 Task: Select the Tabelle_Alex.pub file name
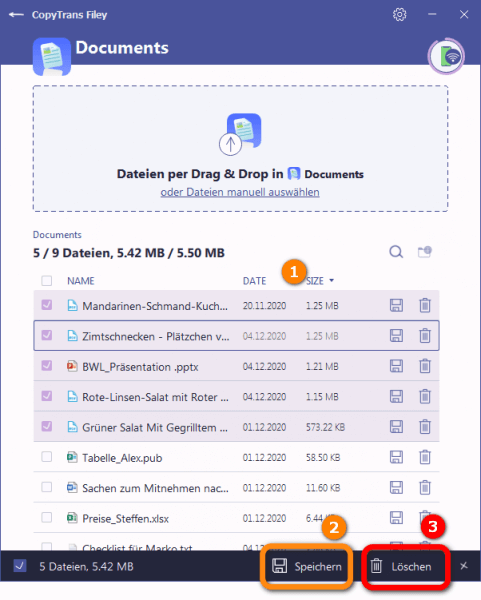click(x=122, y=458)
